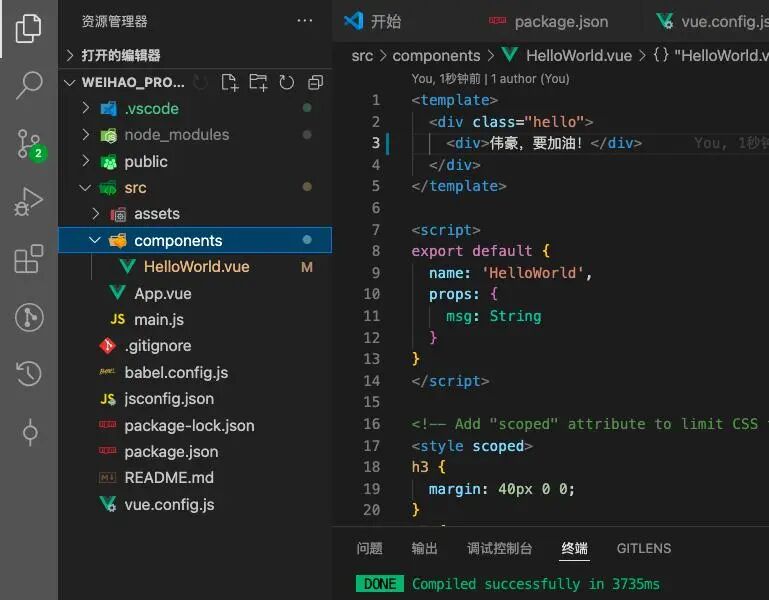This screenshot has height=600, width=769.
Task: Switch to the vue.config.js editor tab
Action: click(x=711, y=21)
